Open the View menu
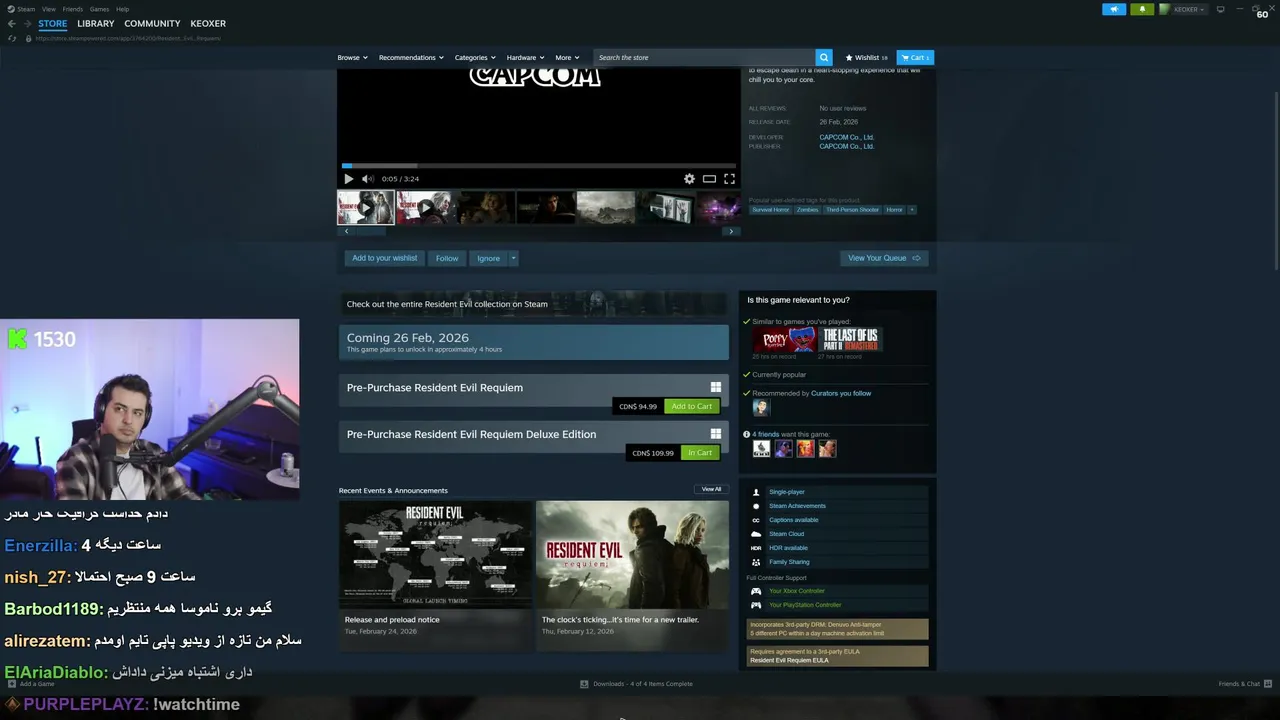The image size is (1280, 720). tap(48, 9)
